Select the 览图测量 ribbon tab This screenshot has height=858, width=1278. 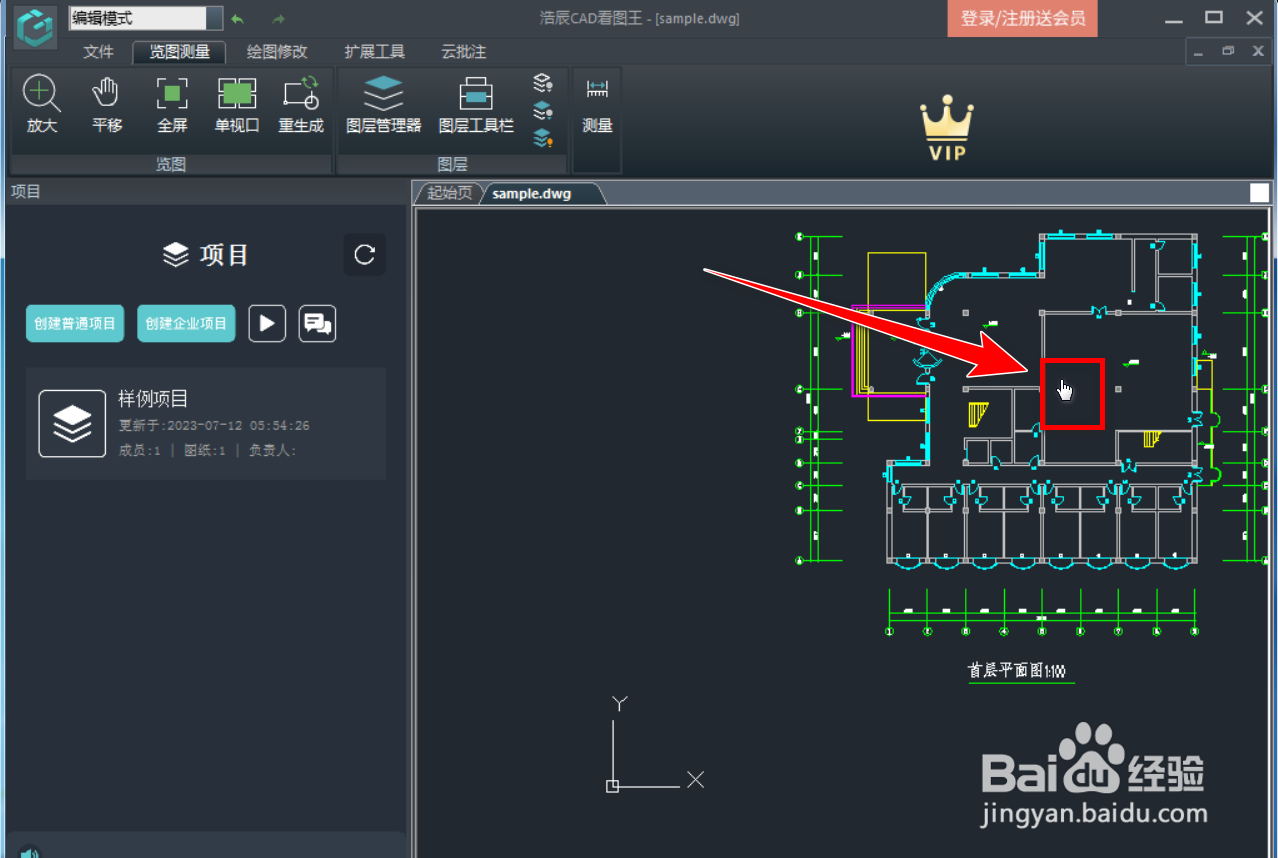pos(180,52)
